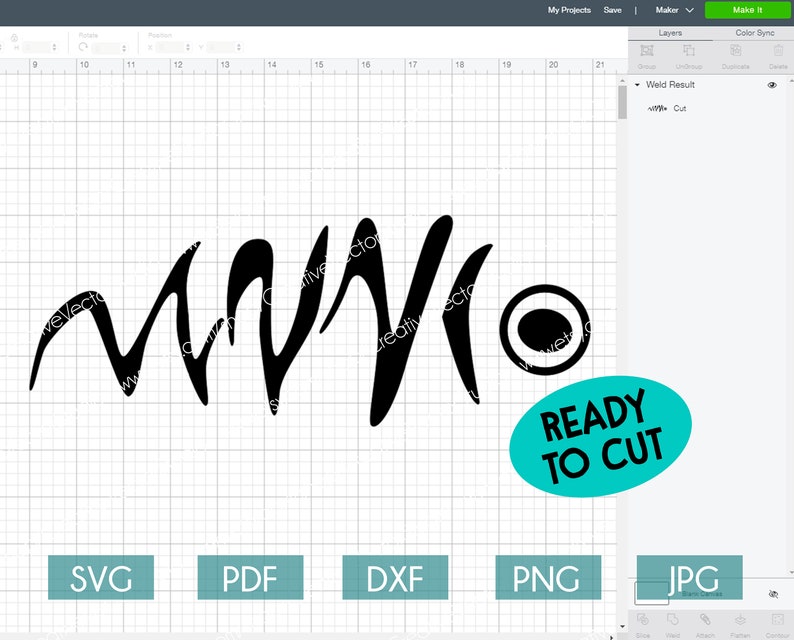Image resolution: width=794 pixels, height=640 pixels.
Task: Click the Position Y input field
Action: click(221, 48)
